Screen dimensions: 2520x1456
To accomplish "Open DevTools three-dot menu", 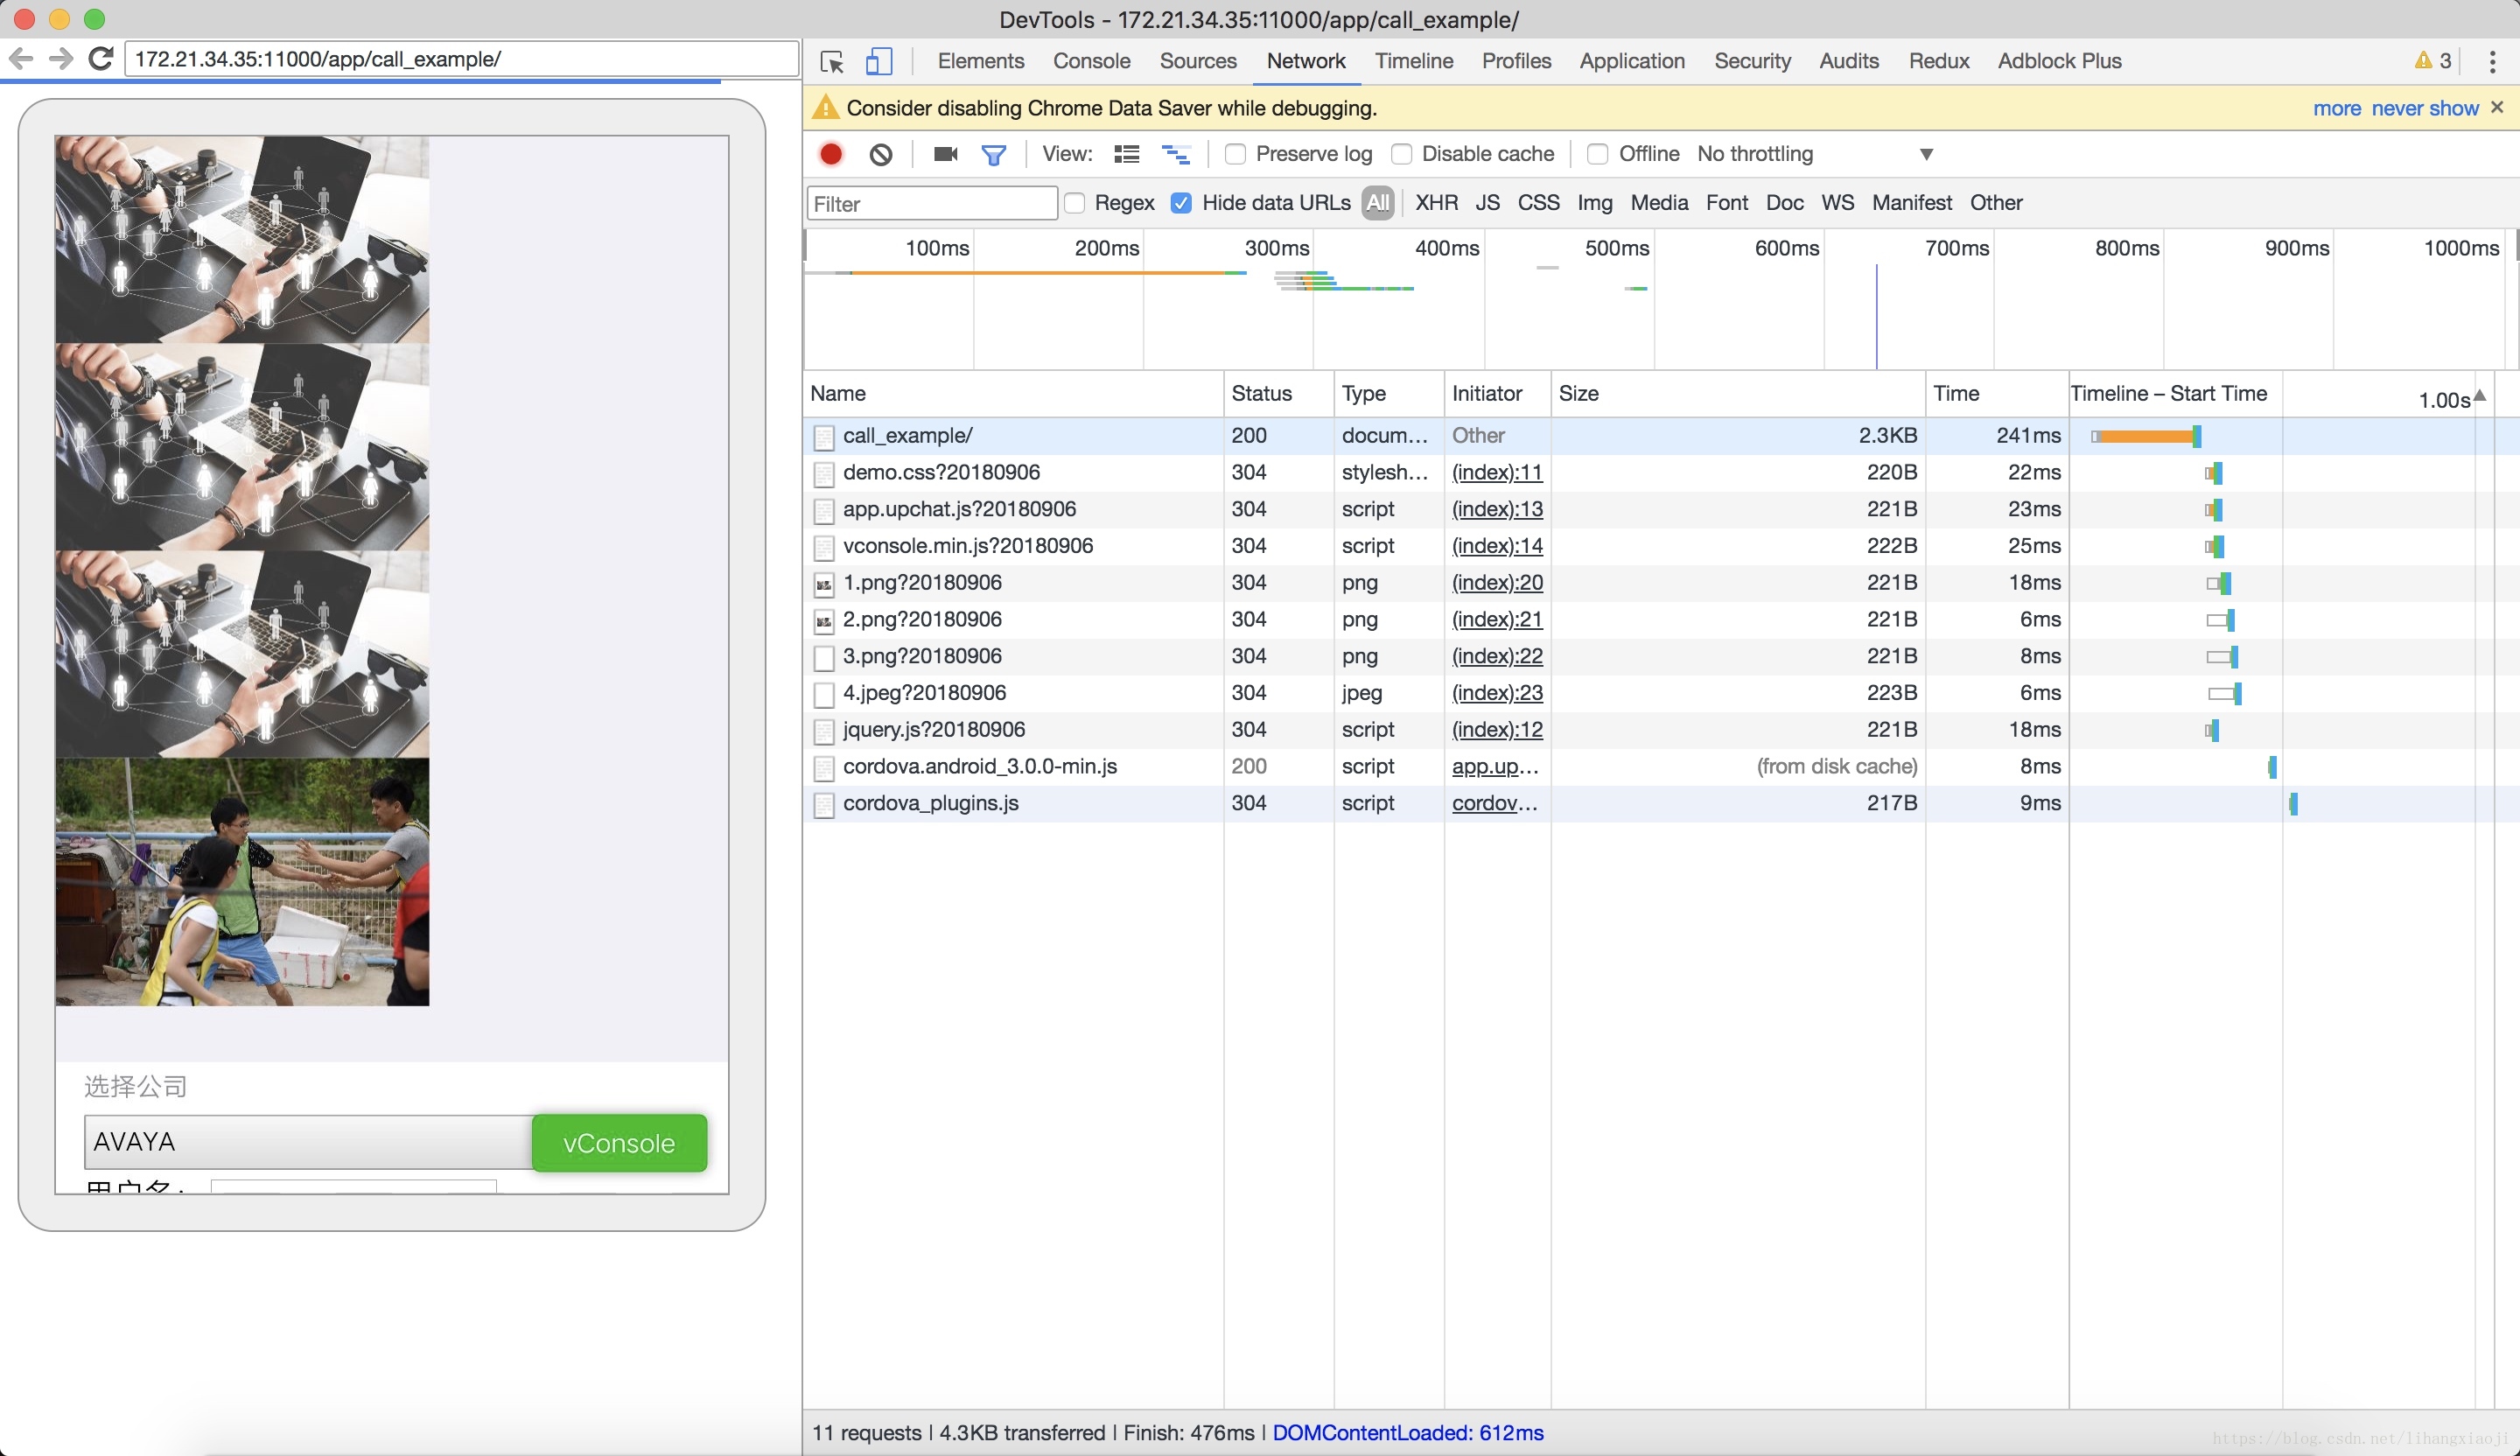I will pos(2492,62).
